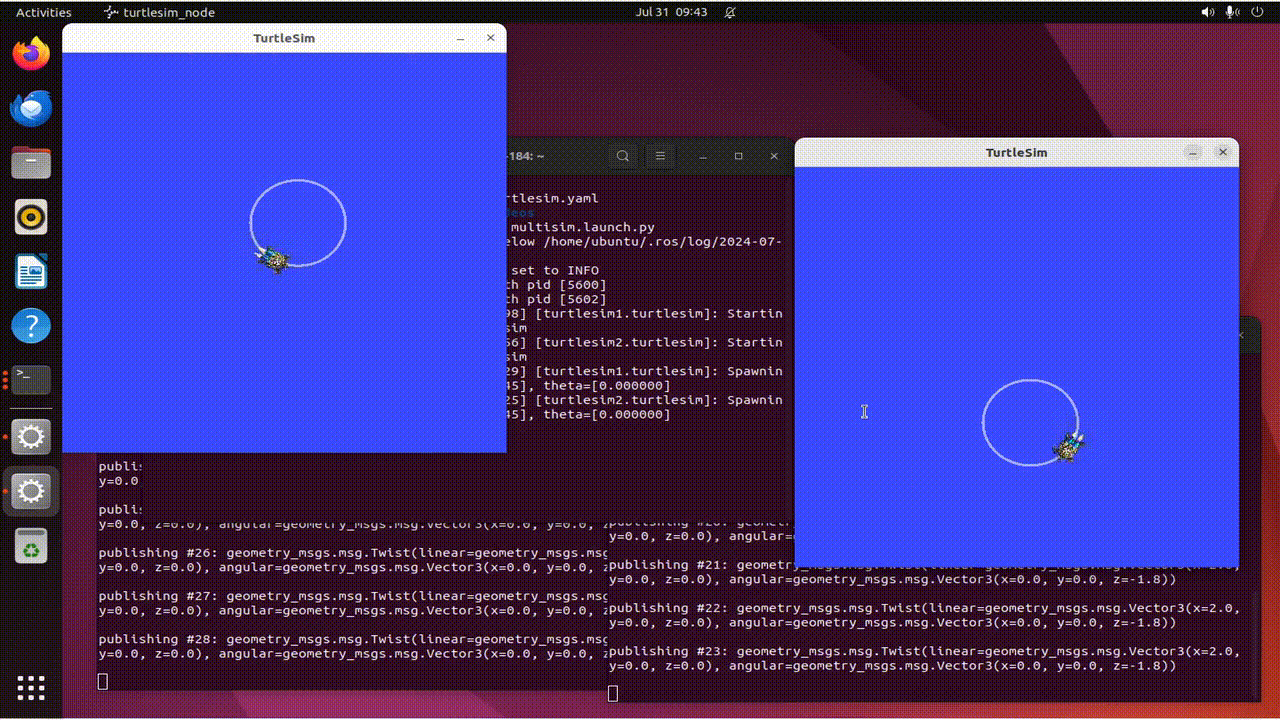
Task: Click the volume speaker icon
Action: coord(1207,12)
